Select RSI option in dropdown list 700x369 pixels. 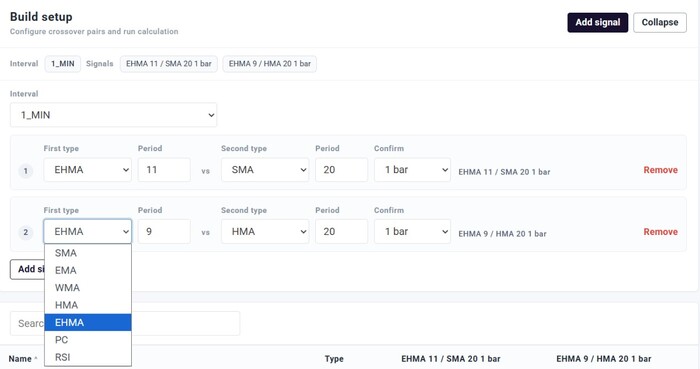(88, 357)
